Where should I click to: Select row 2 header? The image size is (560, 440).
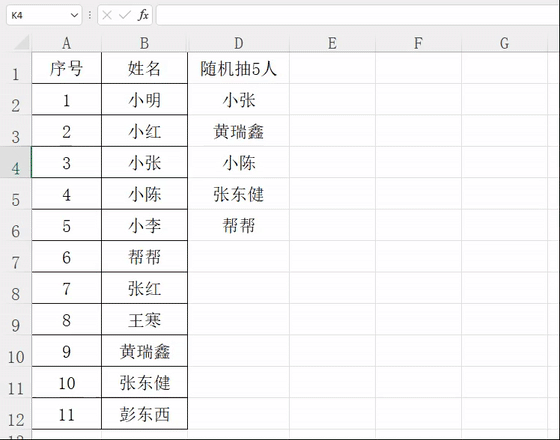[x=16, y=99]
